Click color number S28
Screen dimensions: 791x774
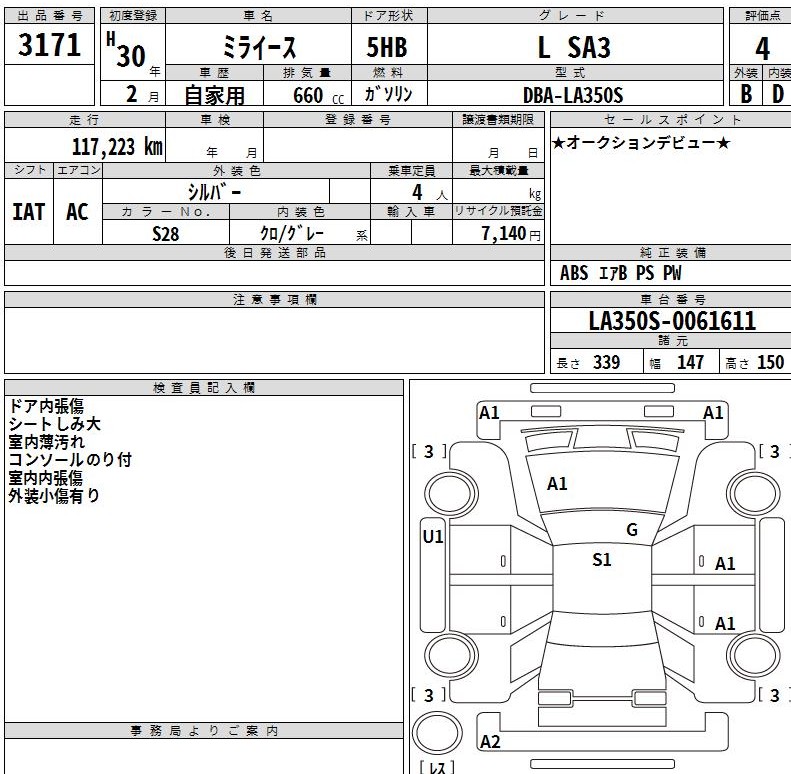tap(165, 234)
